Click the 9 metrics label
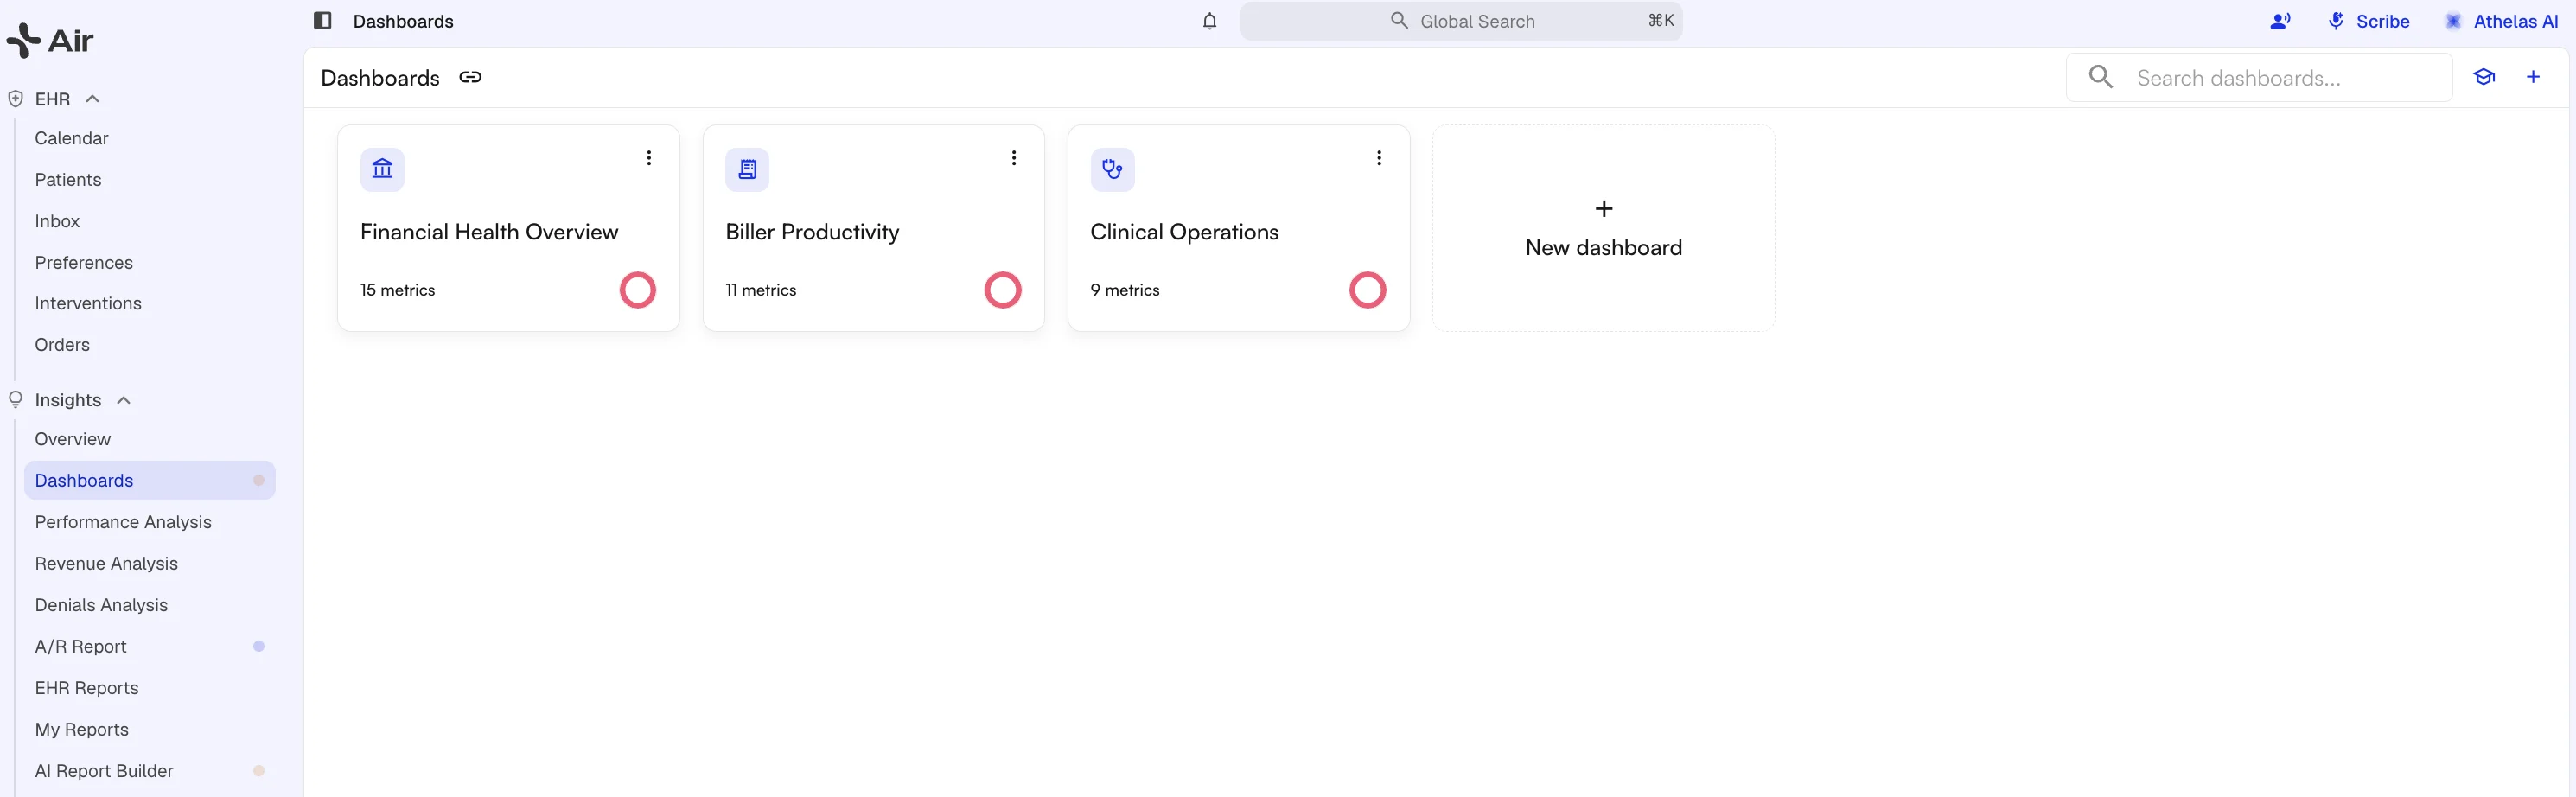2576x797 pixels. [x=1125, y=290]
